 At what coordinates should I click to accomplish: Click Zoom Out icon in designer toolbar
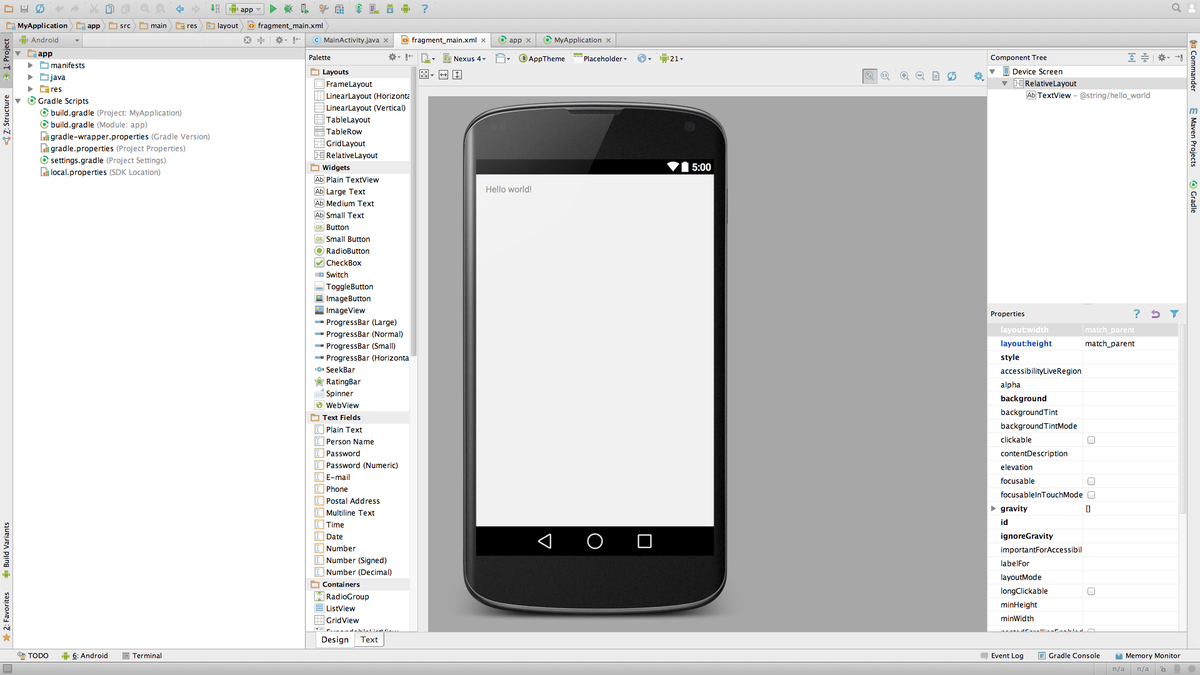pos(920,76)
